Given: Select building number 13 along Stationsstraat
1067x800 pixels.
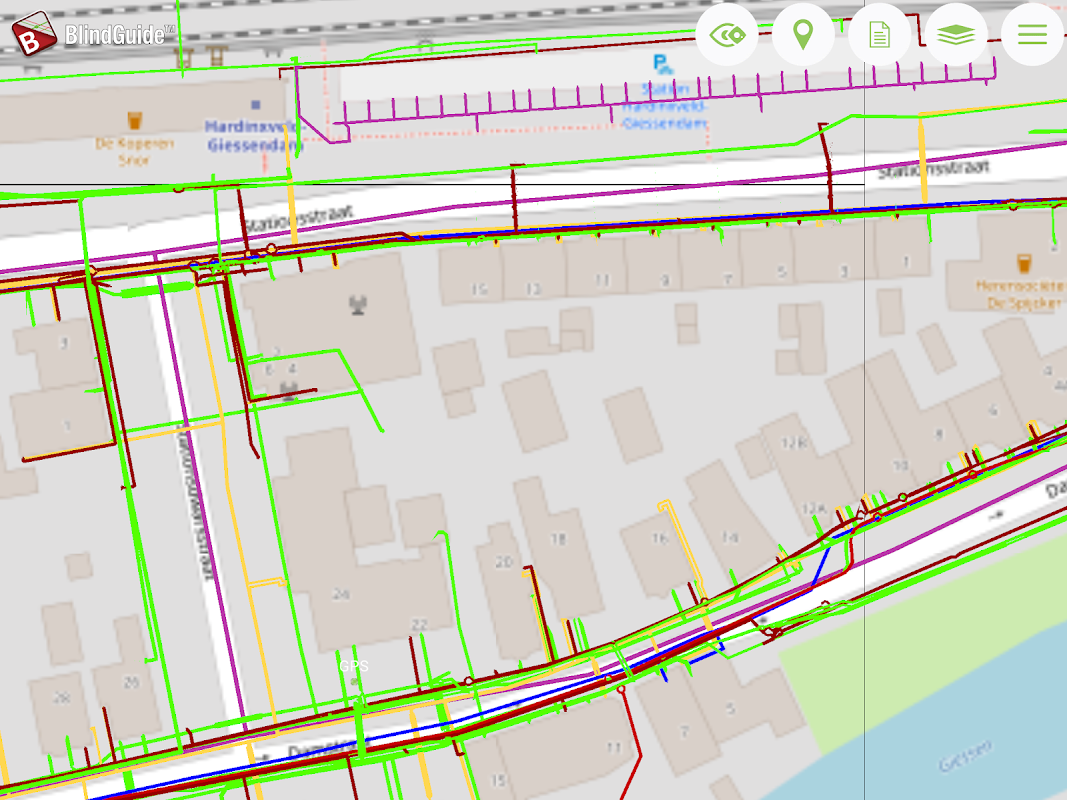Looking at the screenshot, I should tap(532, 289).
